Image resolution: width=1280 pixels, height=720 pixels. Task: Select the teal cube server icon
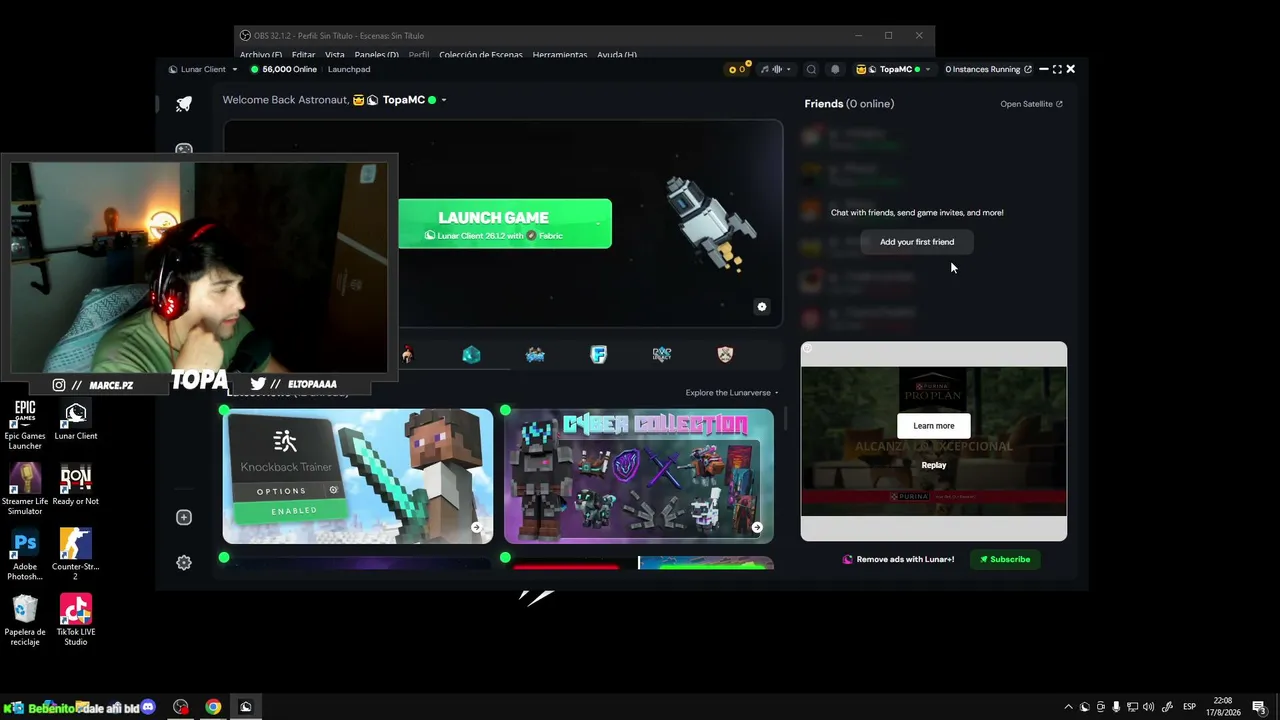[x=471, y=354]
